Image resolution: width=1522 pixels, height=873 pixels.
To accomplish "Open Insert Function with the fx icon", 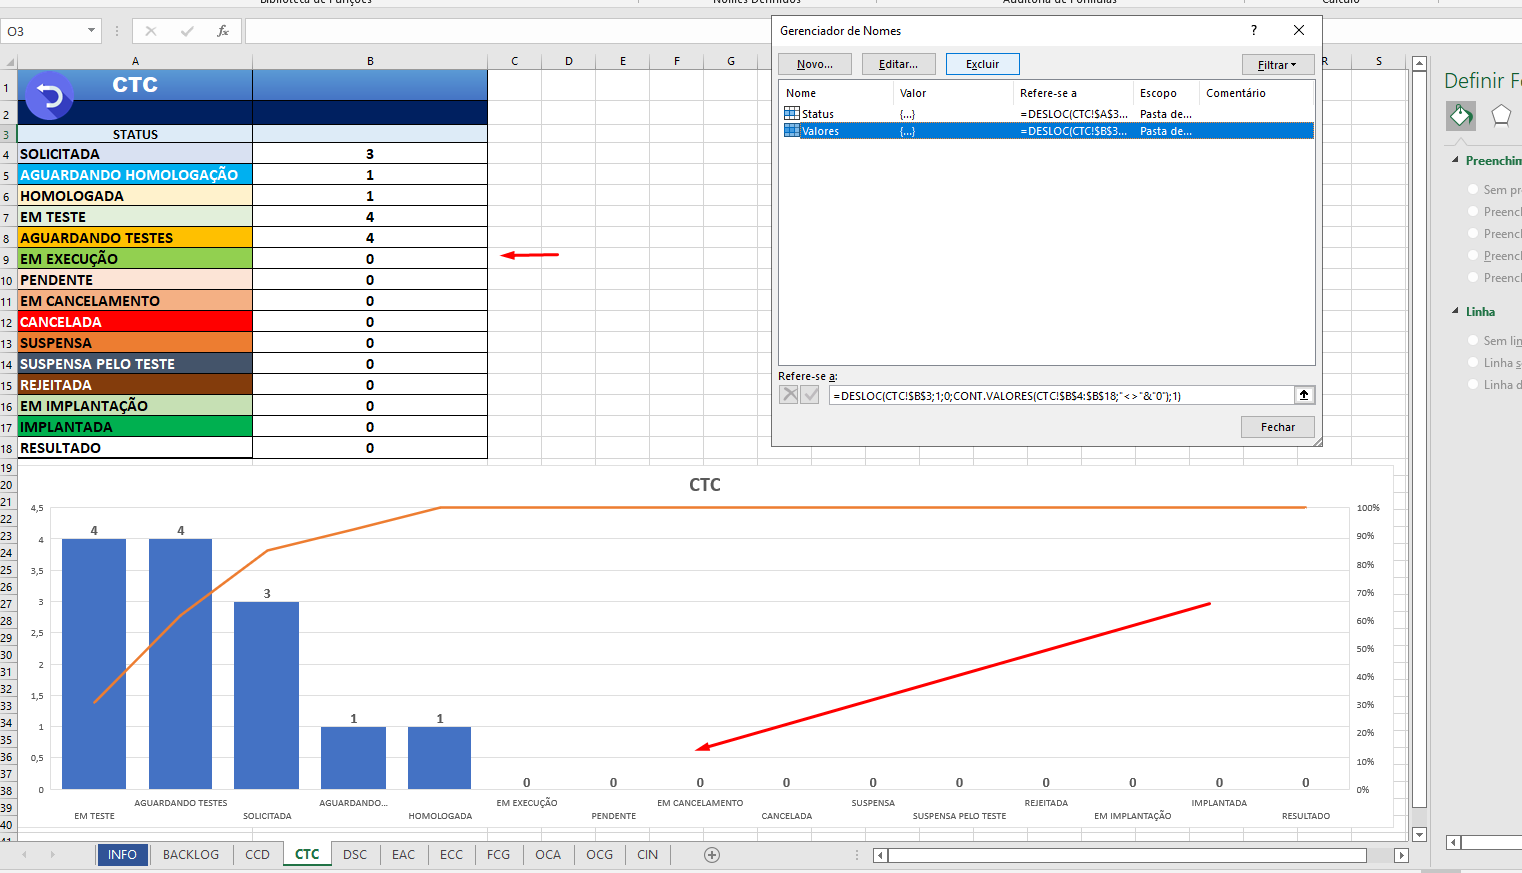I will 223,31.
